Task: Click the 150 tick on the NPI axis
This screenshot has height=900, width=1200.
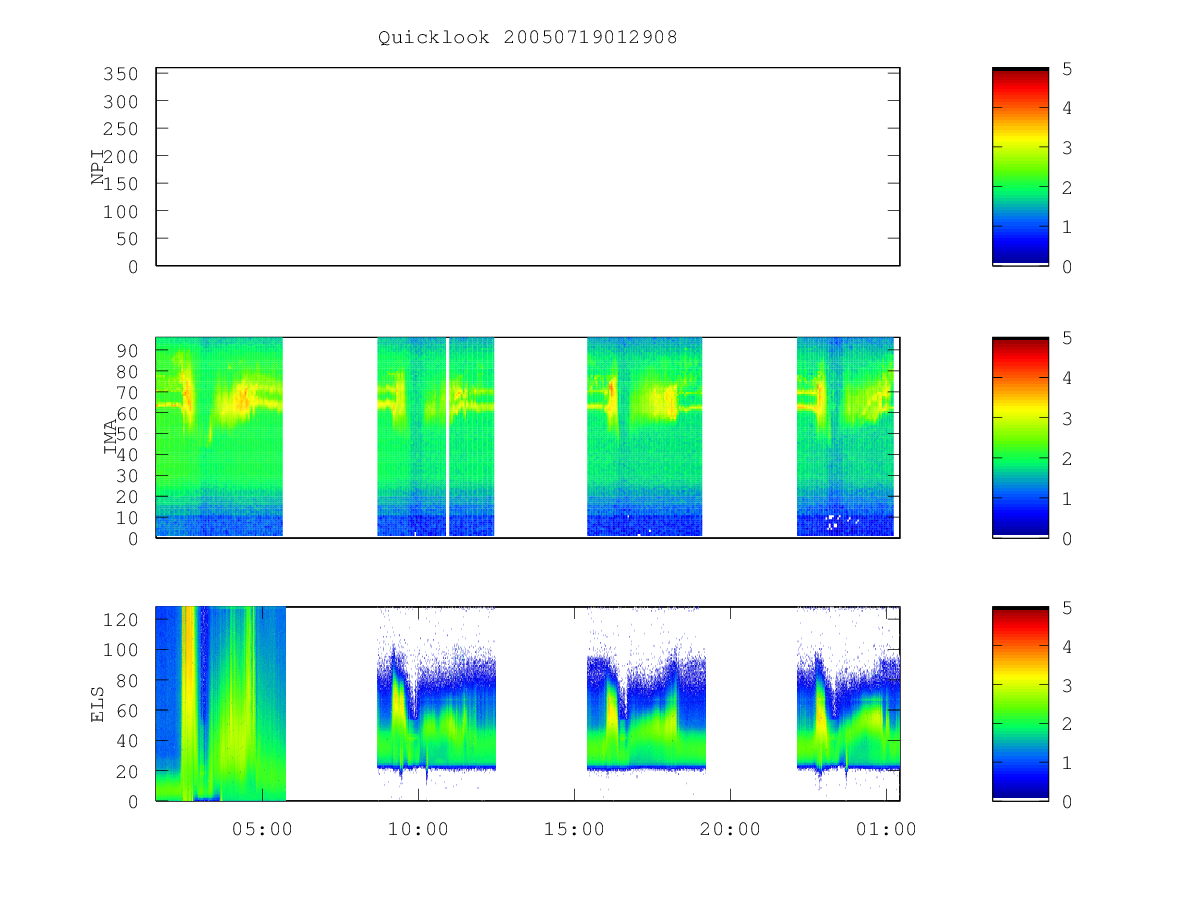Action: tap(122, 184)
